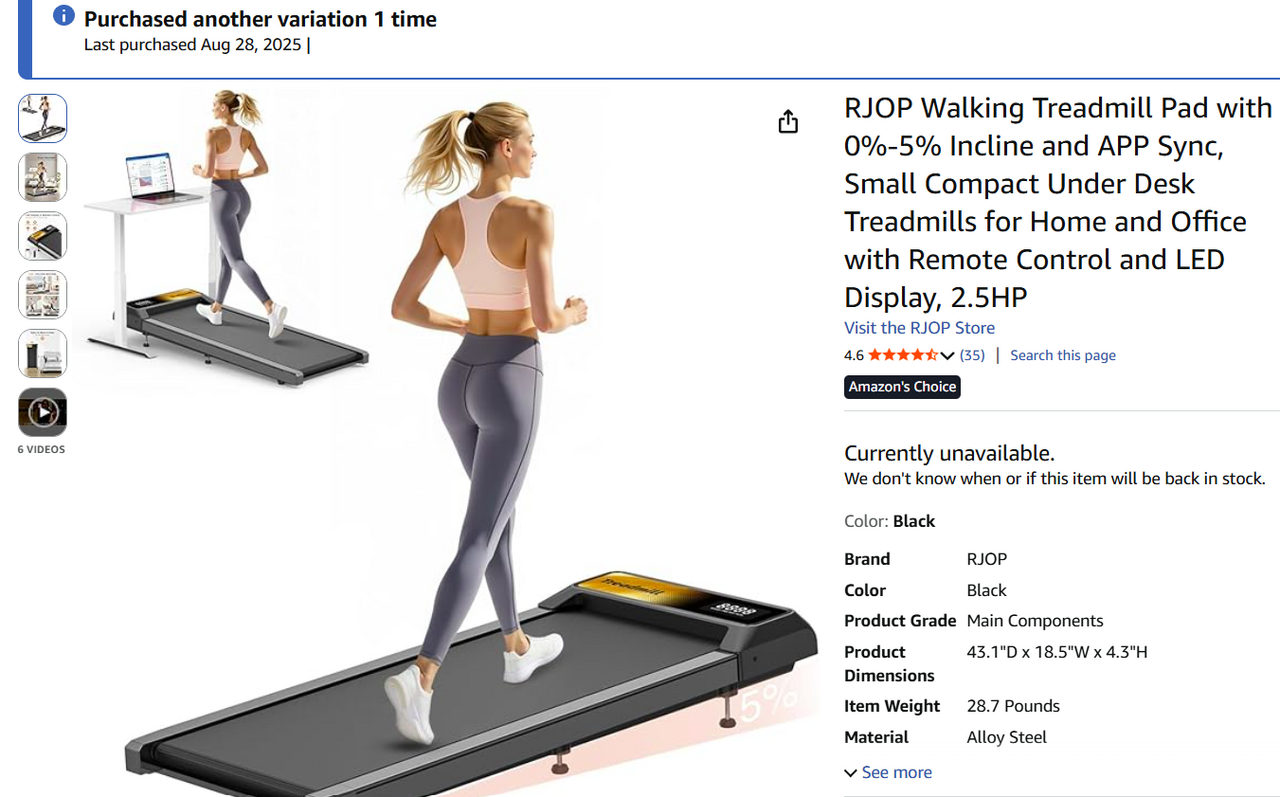Select the first thumbnail with blue outline

point(42,118)
